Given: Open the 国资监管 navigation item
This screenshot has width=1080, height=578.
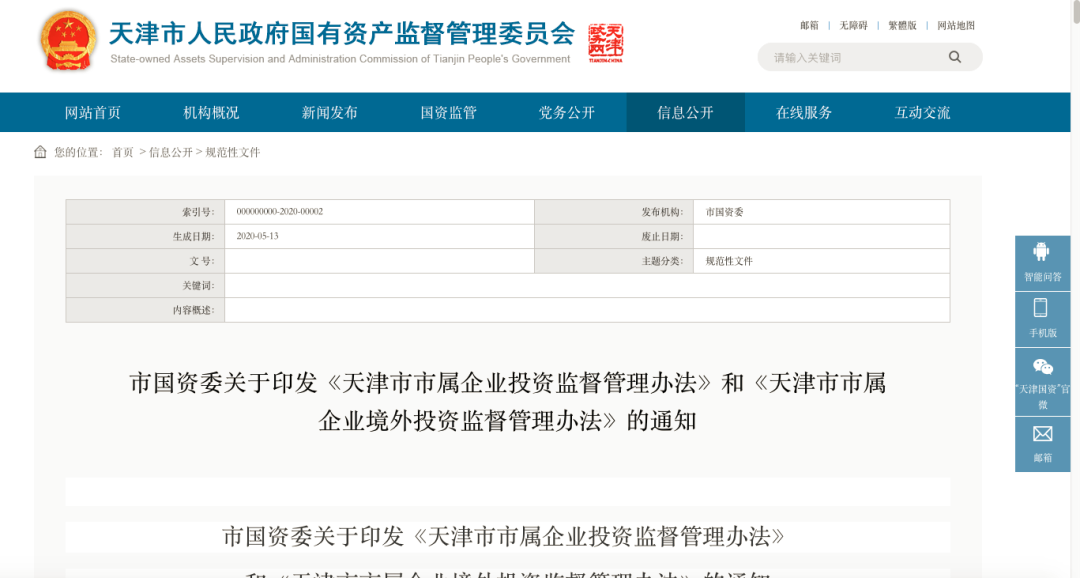Looking at the screenshot, I should tap(448, 113).
